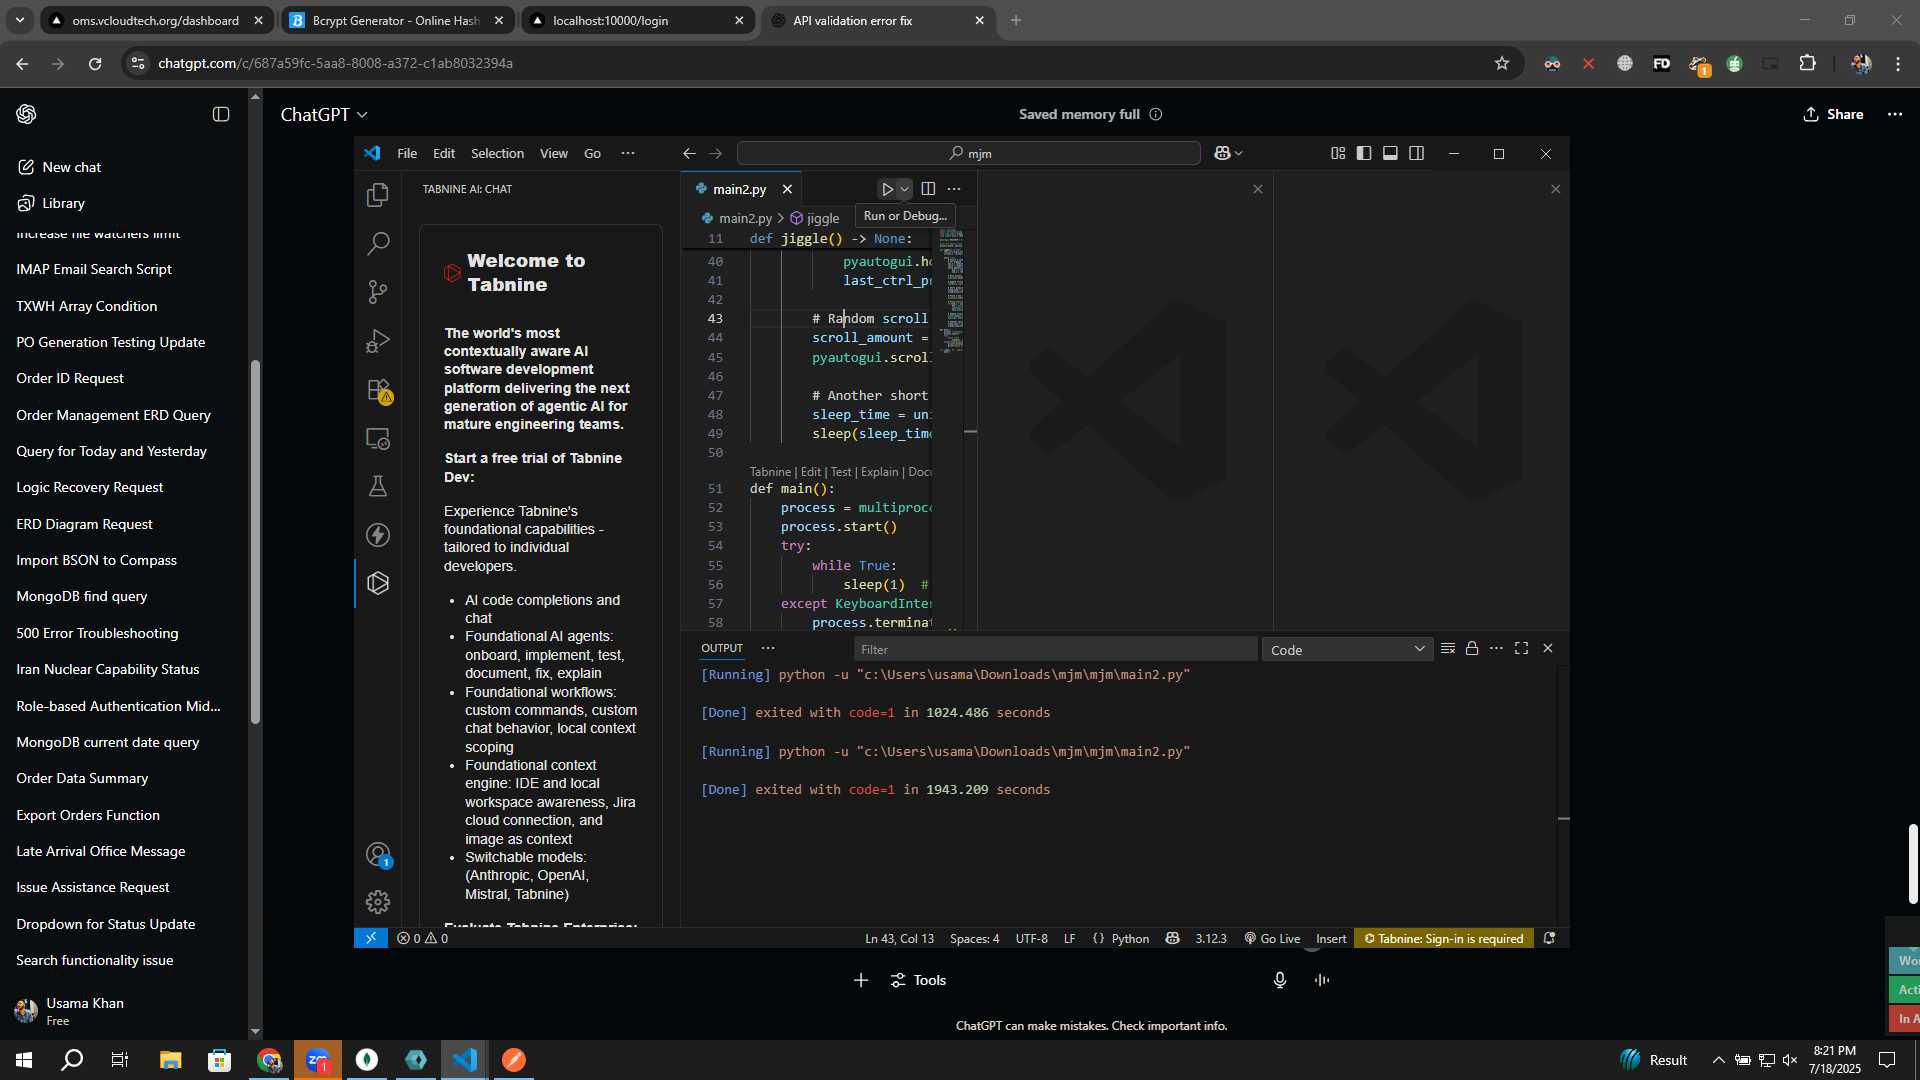Open Accounts icon in VS Code activity bar
Image resolution: width=1920 pixels, height=1080 pixels.
[x=378, y=854]
